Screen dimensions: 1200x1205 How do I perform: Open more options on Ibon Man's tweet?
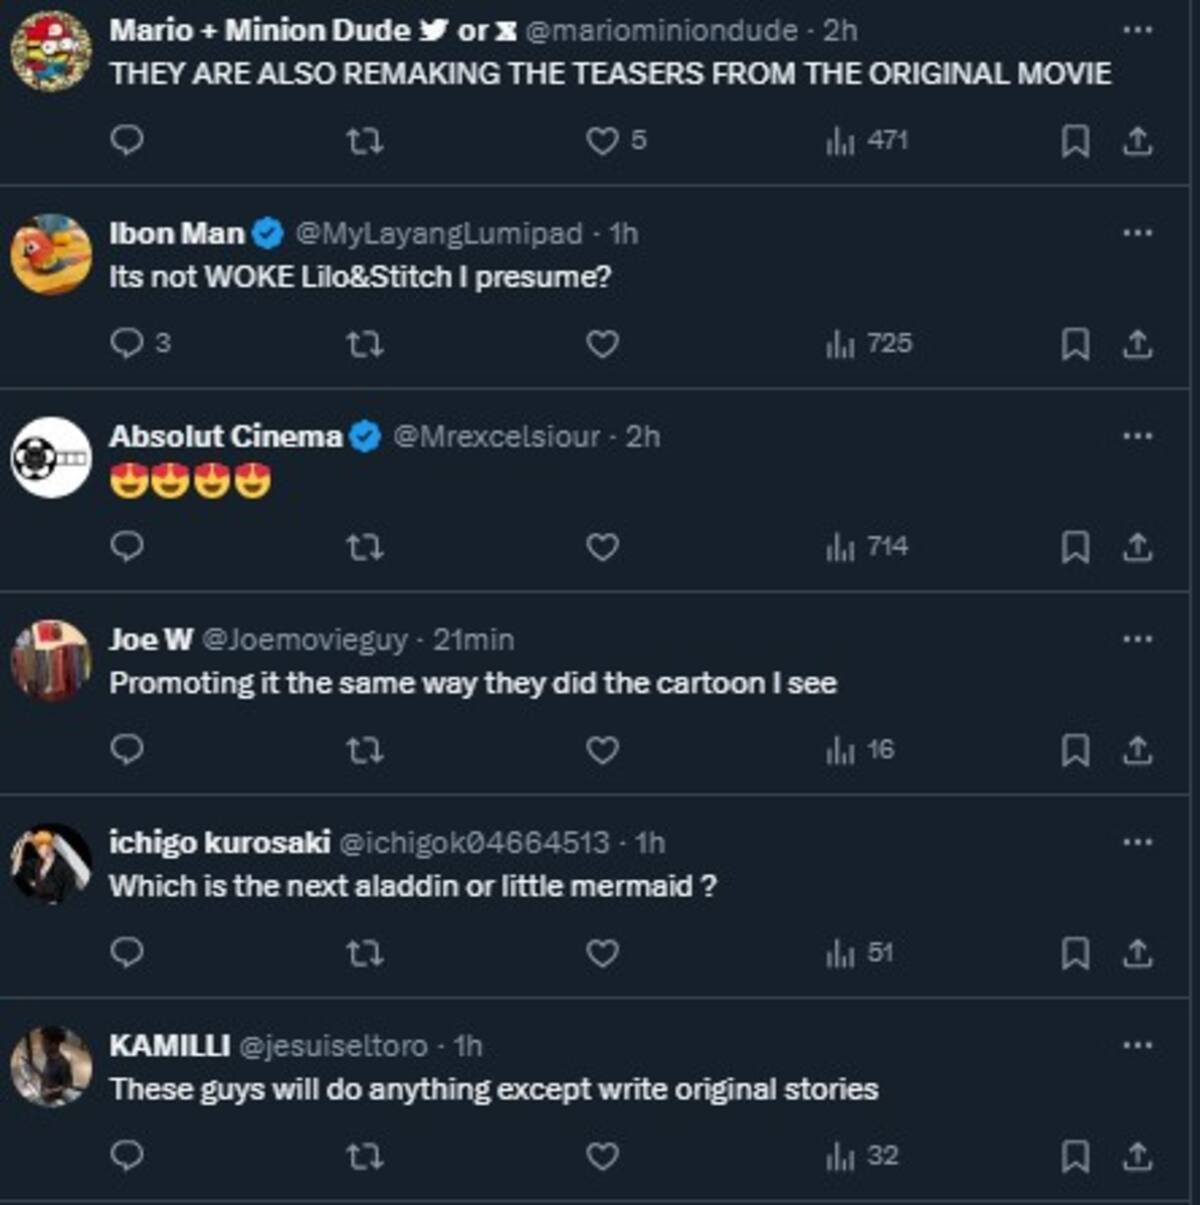click(1137, 233)
